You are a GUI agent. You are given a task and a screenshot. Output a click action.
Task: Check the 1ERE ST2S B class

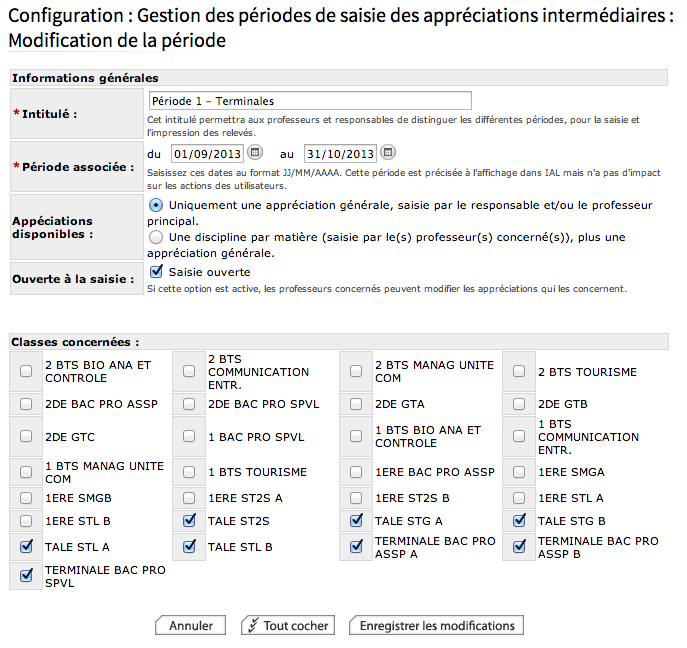tap(356, 497)
